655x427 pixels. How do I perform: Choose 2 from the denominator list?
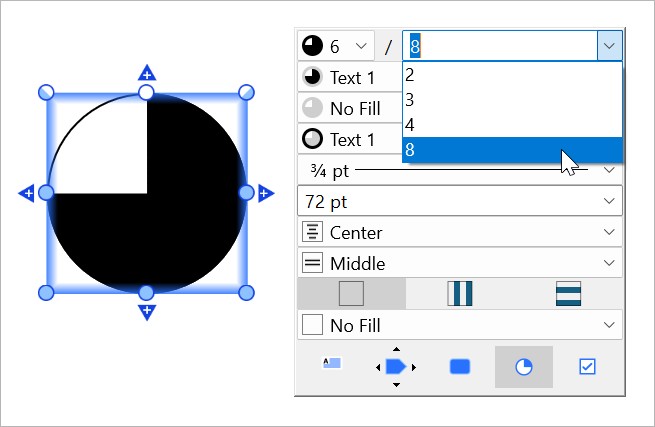point(410,74)
